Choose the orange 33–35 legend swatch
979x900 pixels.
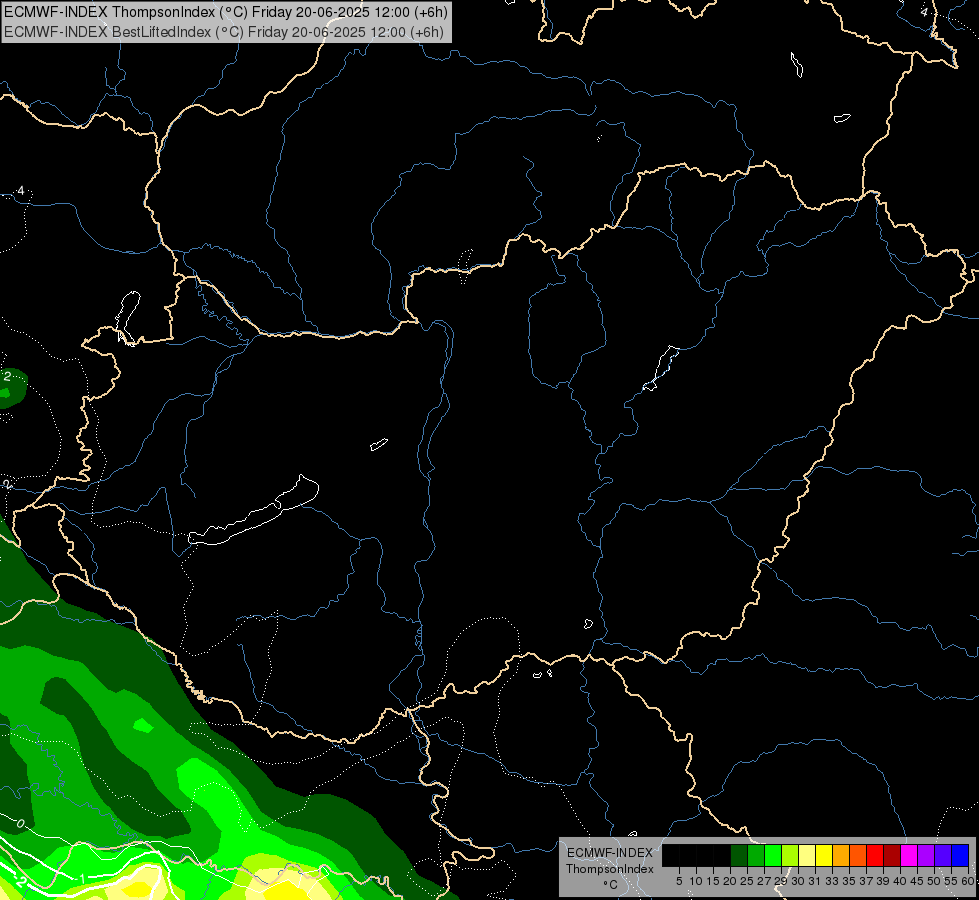click(x=841, y=855)
